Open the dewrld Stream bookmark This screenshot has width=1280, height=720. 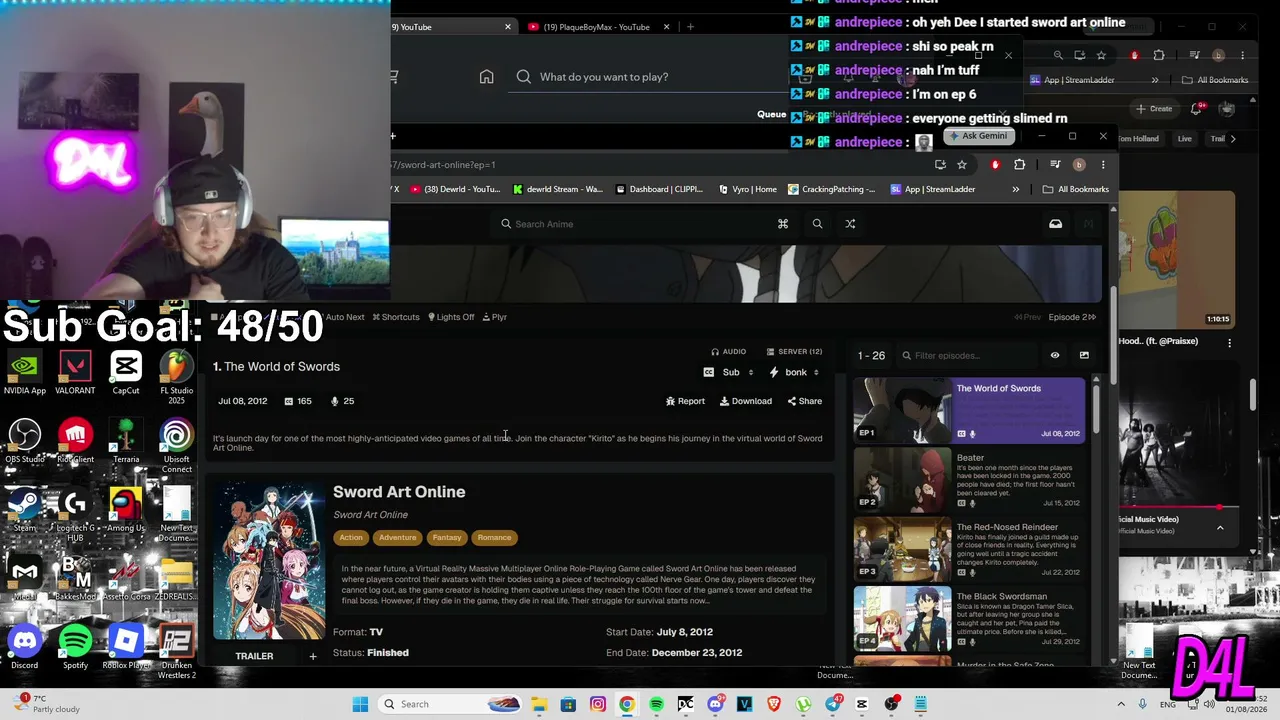[x=558, y=189]
